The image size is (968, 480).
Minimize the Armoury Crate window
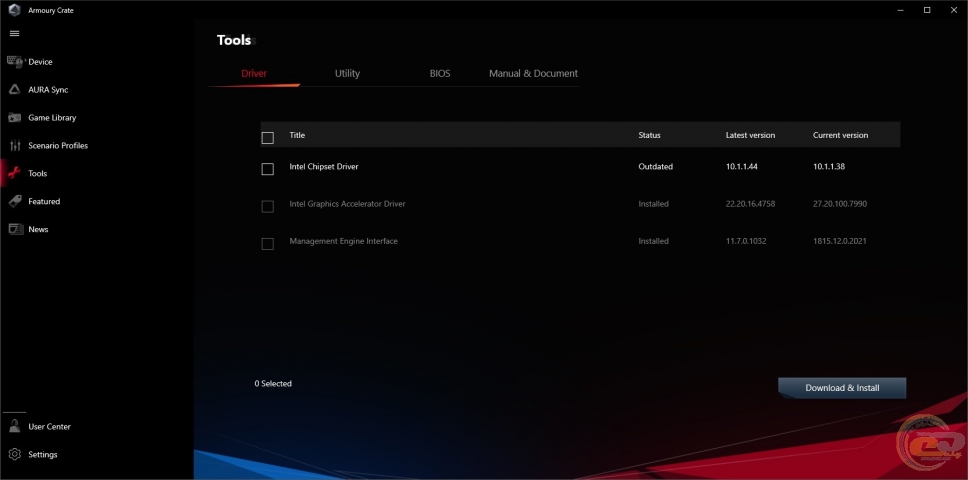tap(899, 10)
